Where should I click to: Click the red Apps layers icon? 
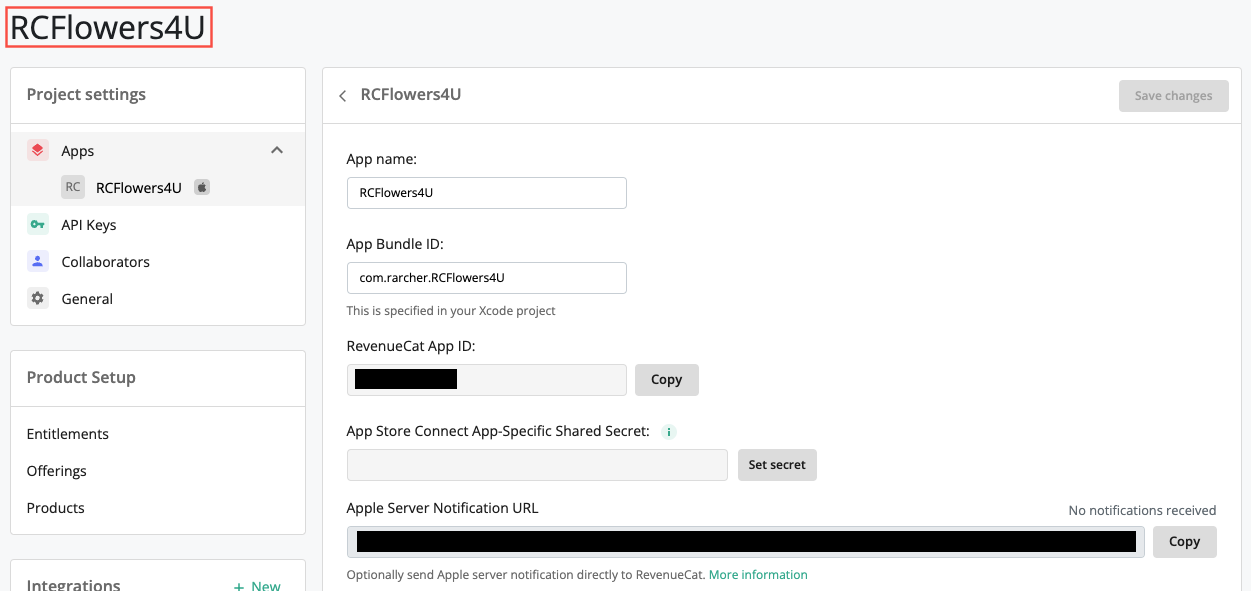click(37, 150)
